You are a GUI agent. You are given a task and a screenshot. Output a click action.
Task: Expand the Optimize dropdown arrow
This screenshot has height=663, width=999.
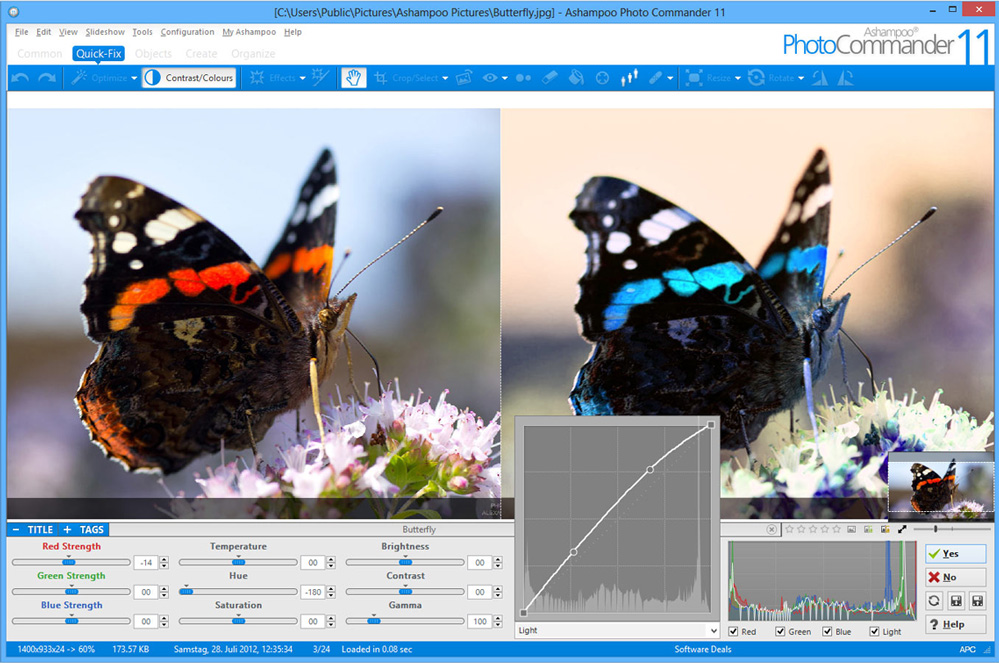(134, 78)
